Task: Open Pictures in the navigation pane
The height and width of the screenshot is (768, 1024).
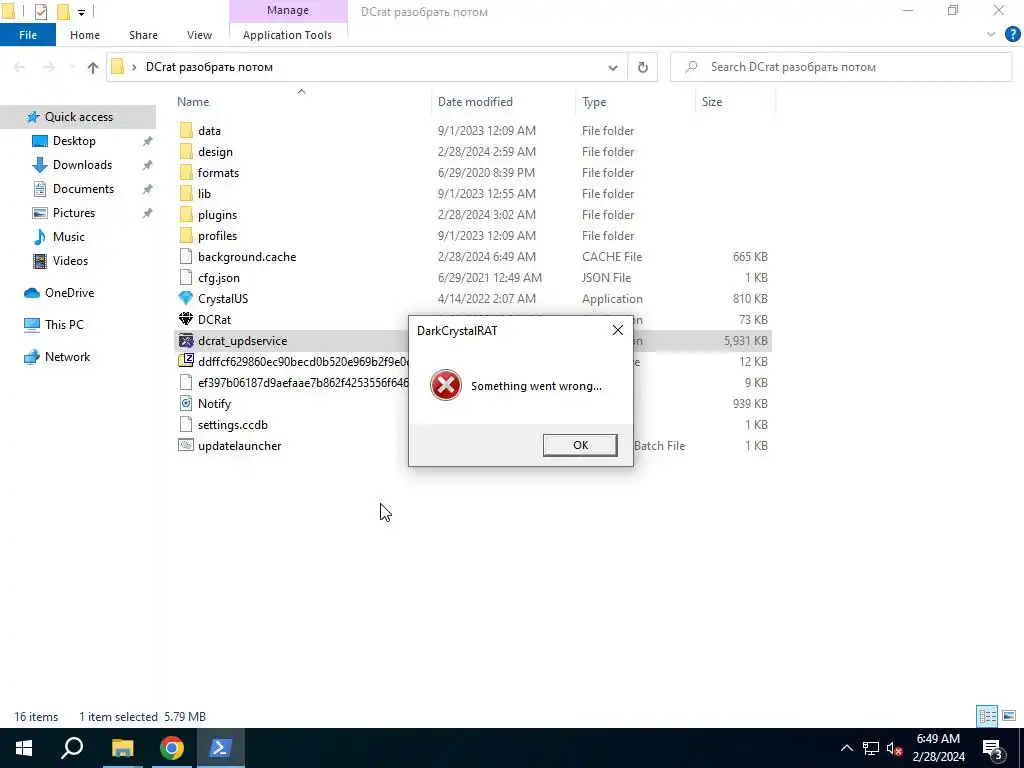Action: [x=73, y=213]
